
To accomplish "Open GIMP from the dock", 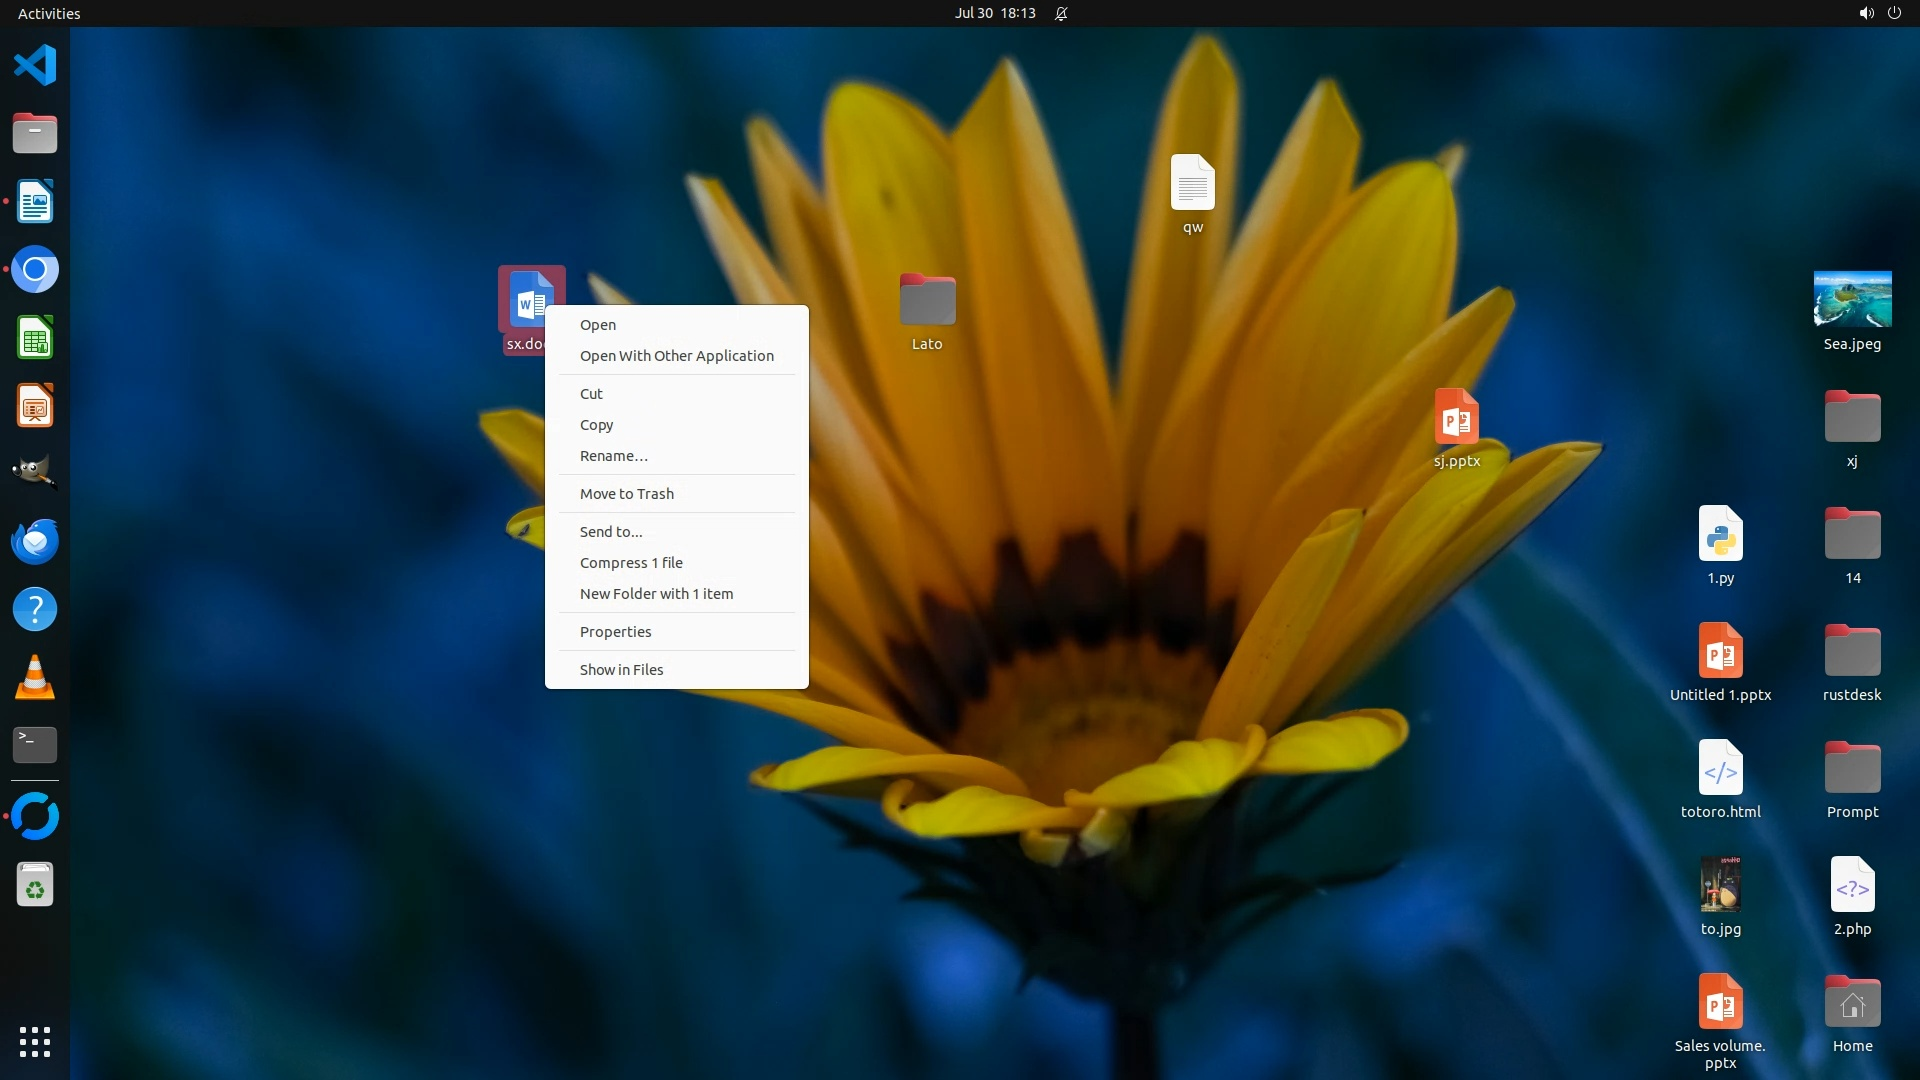I will pyautogui.click(x=35, y=472).
